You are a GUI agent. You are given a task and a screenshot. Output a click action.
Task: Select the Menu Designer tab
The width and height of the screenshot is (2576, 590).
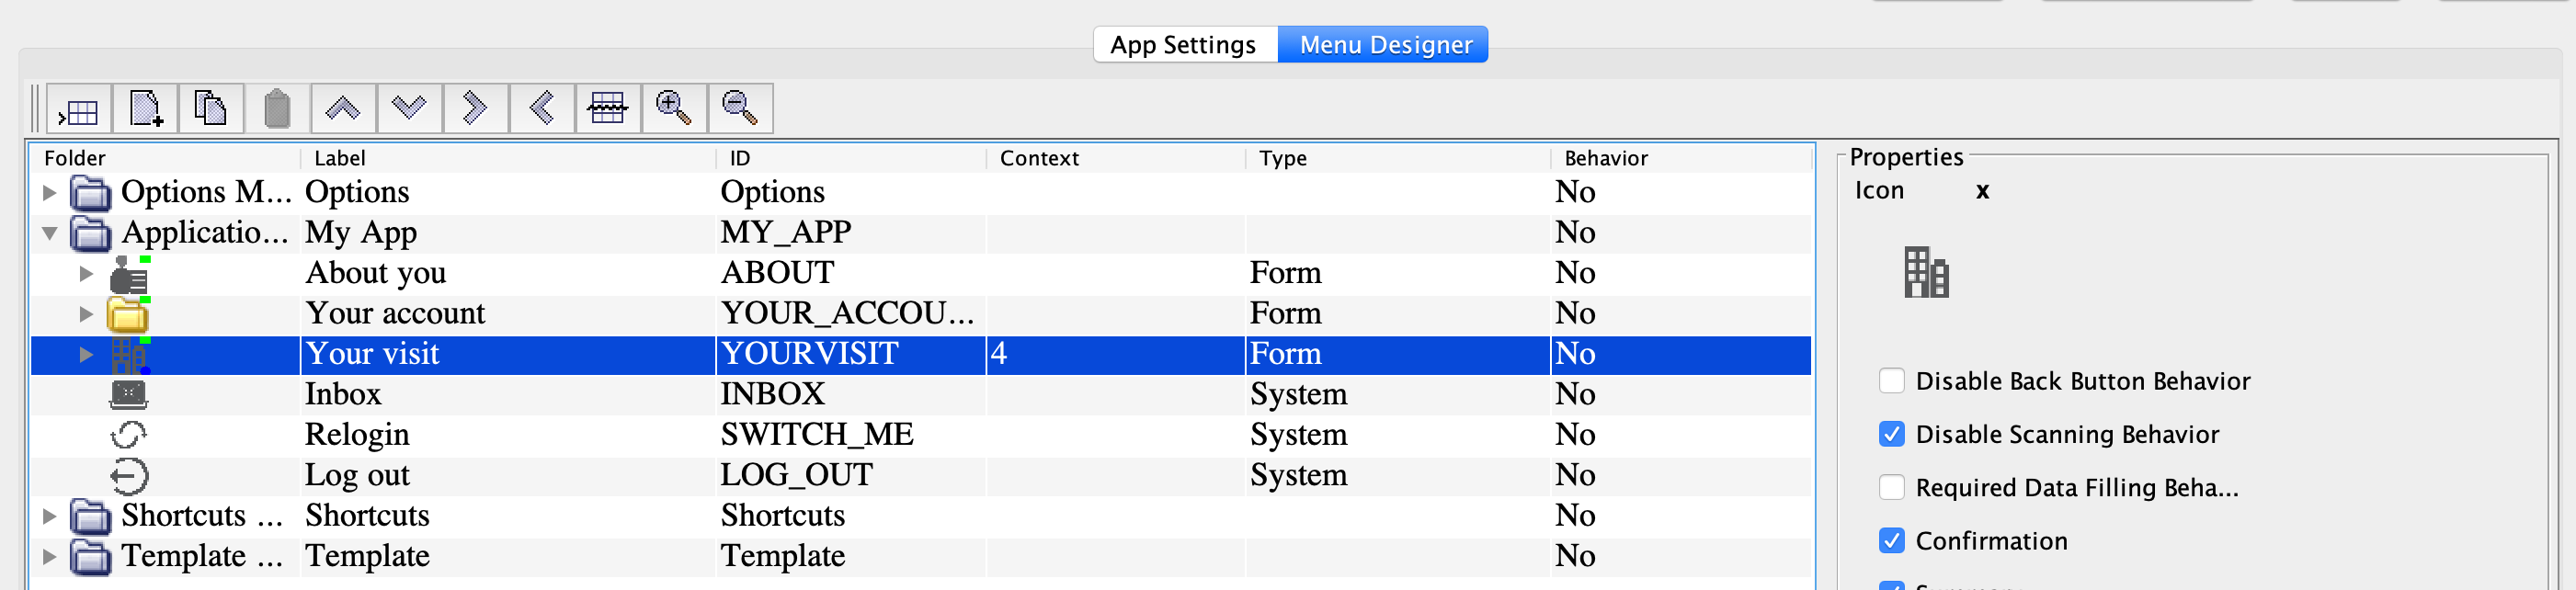click(1384, 45)
